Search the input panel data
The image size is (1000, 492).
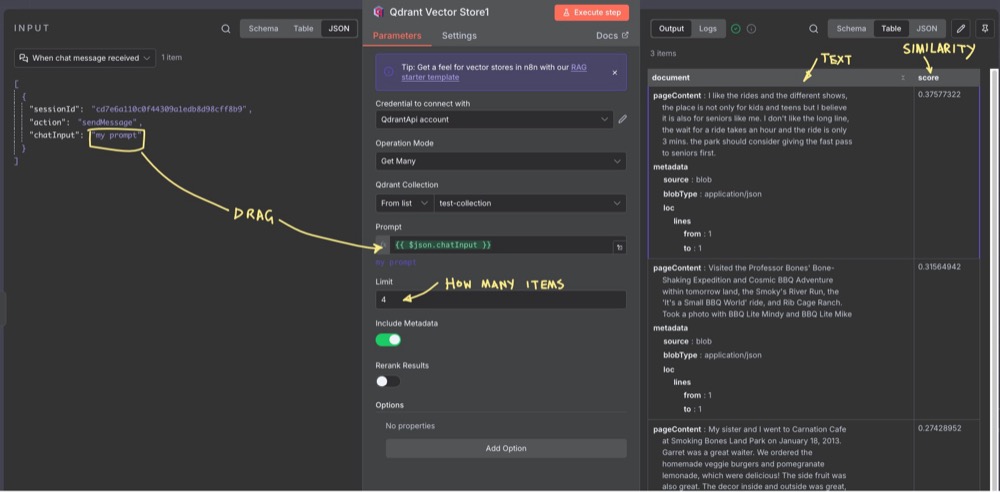coord(226,29)
